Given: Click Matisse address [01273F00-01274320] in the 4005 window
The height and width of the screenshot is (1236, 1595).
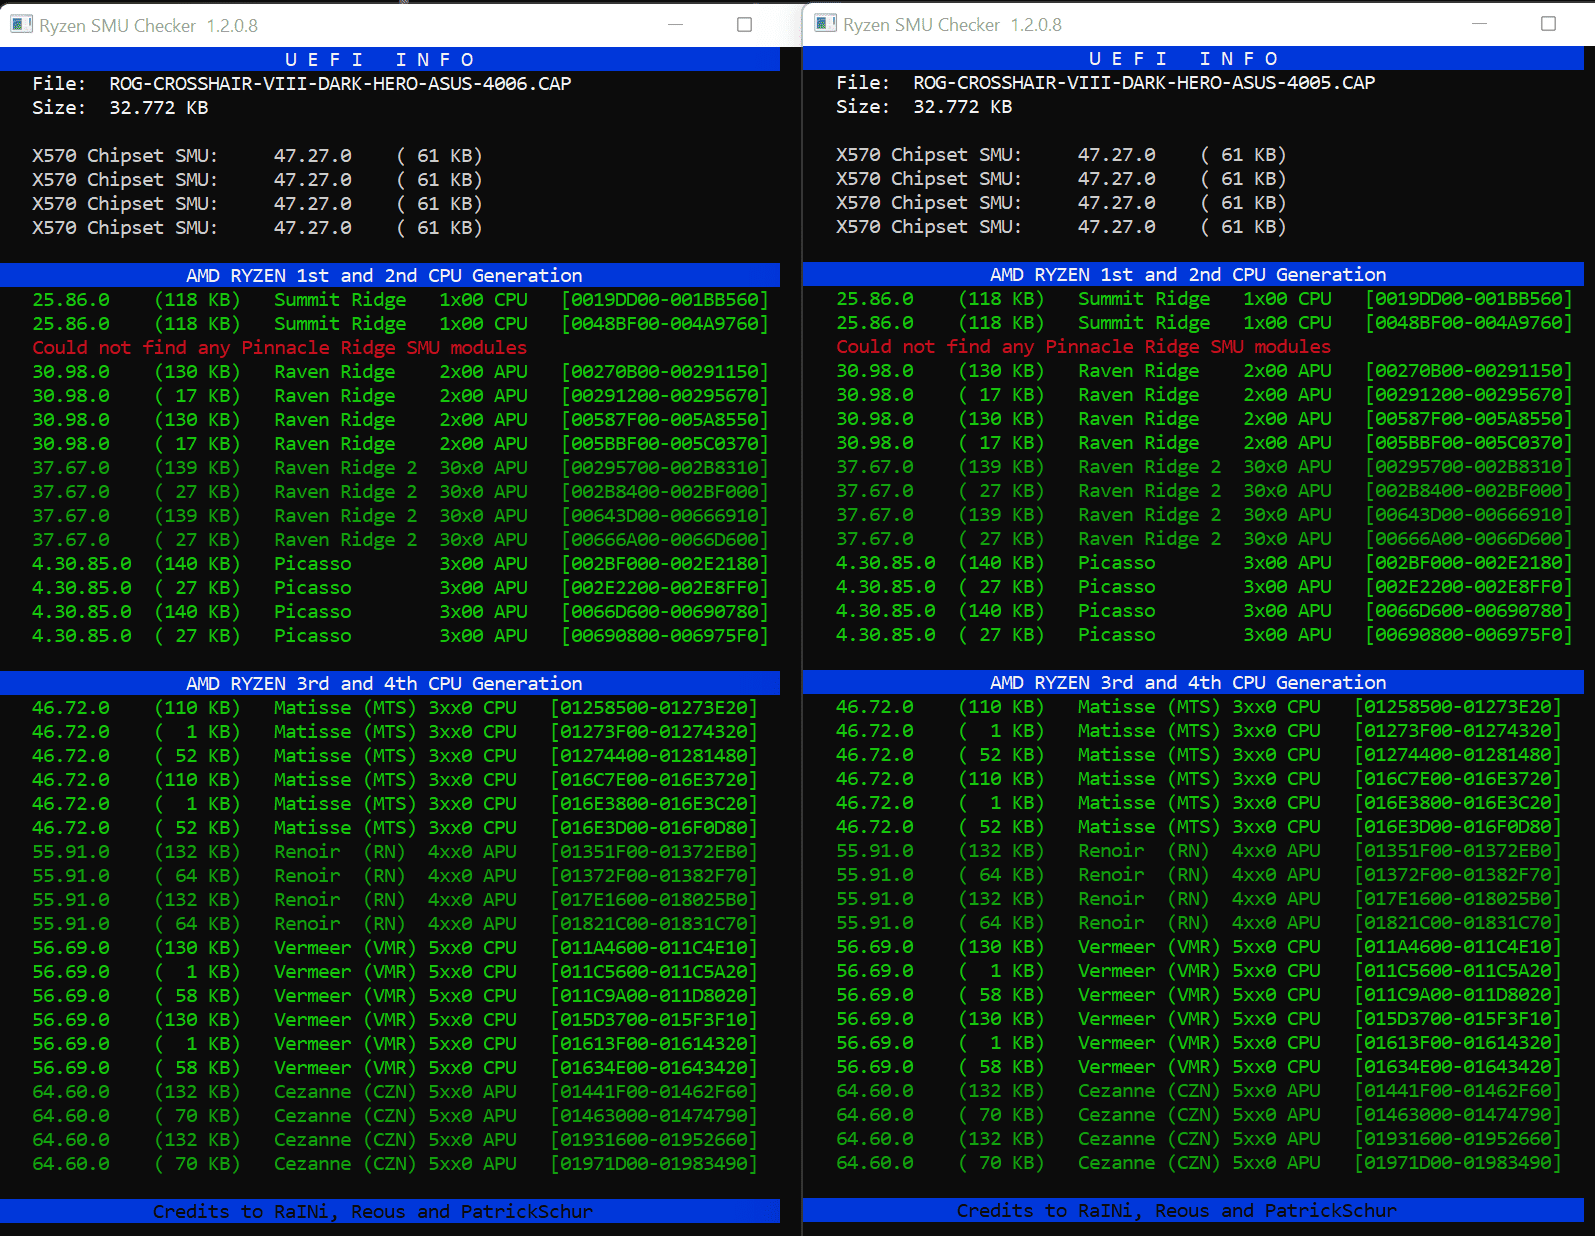Looking at the screenshot, I should (1458, 731).
